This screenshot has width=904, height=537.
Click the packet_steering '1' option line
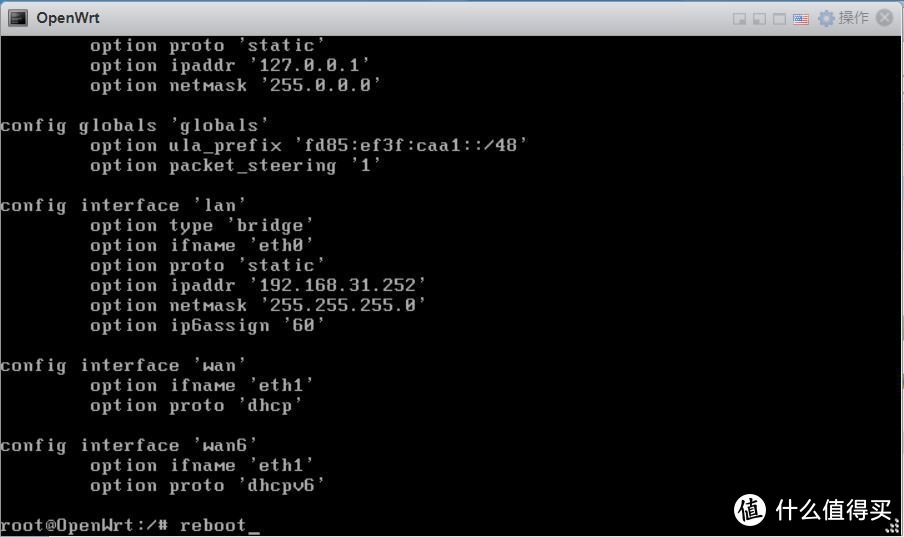(x=235, y=166)
